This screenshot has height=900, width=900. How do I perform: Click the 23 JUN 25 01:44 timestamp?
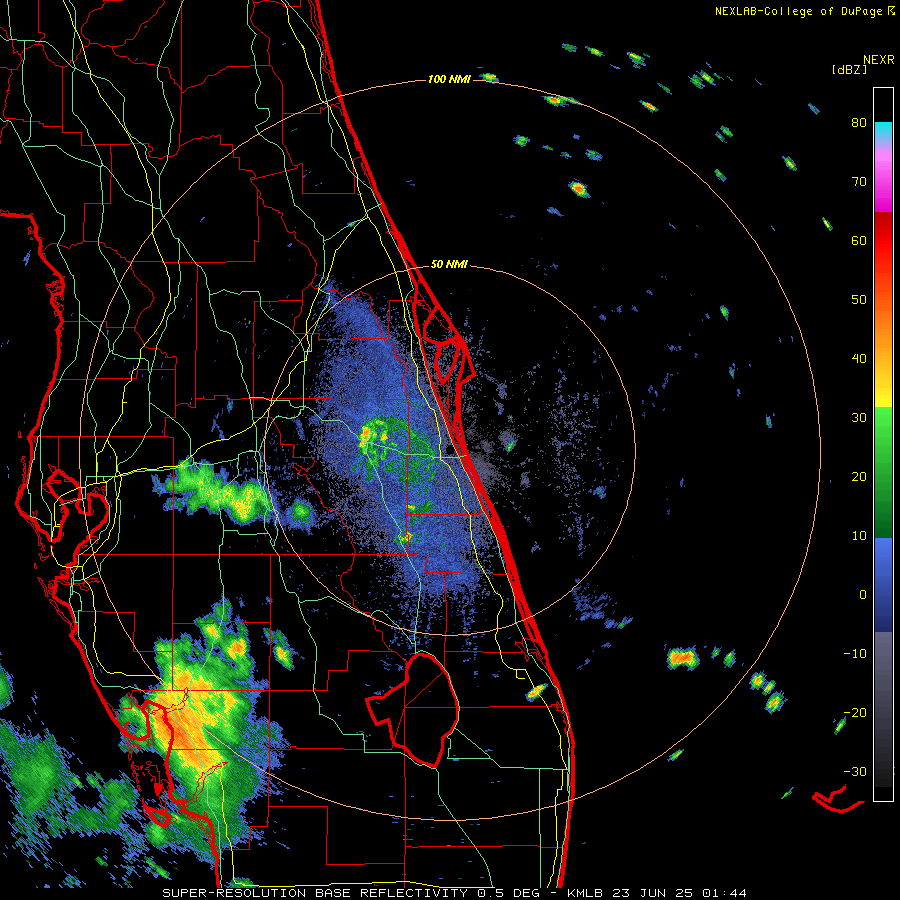[681, 893]
